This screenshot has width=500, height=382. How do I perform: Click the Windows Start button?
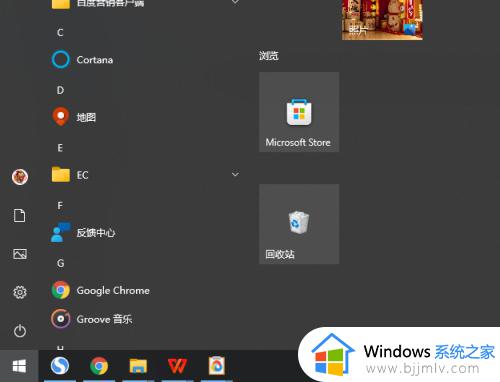click(19, 366)
